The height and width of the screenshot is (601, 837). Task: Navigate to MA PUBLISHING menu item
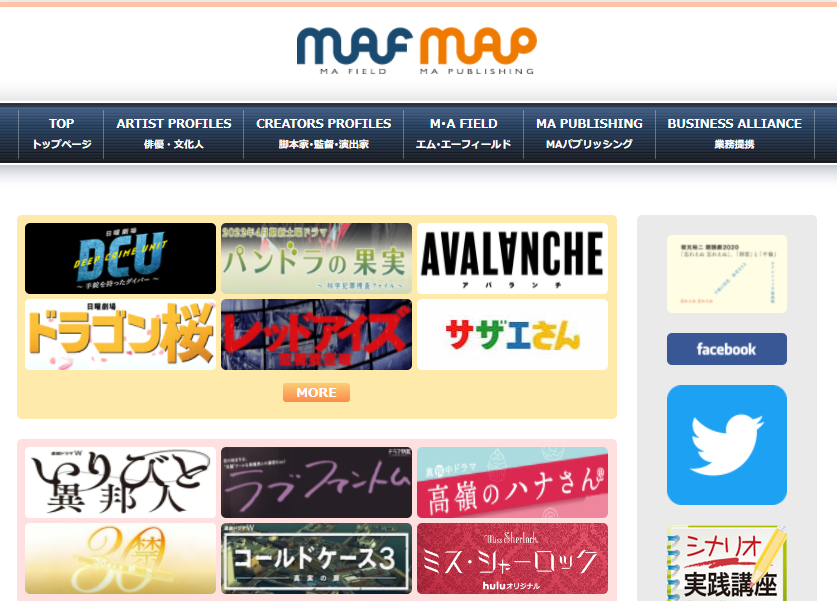[x=589, y=133]
